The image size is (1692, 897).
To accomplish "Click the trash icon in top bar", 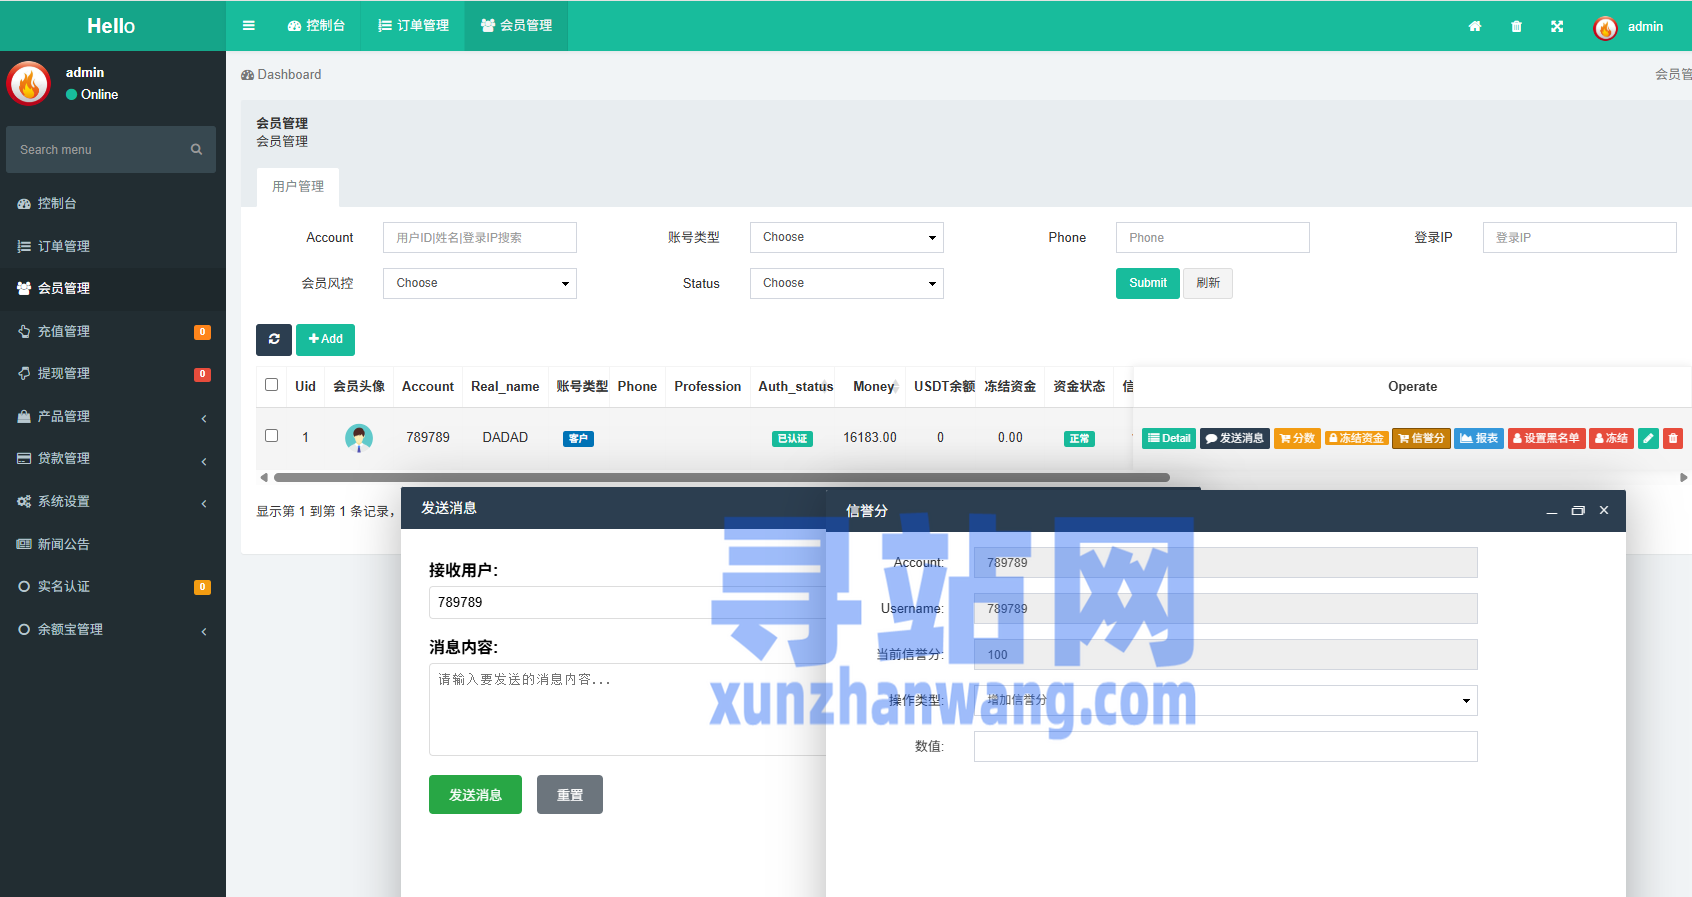I will click(x=1516, y=27).
